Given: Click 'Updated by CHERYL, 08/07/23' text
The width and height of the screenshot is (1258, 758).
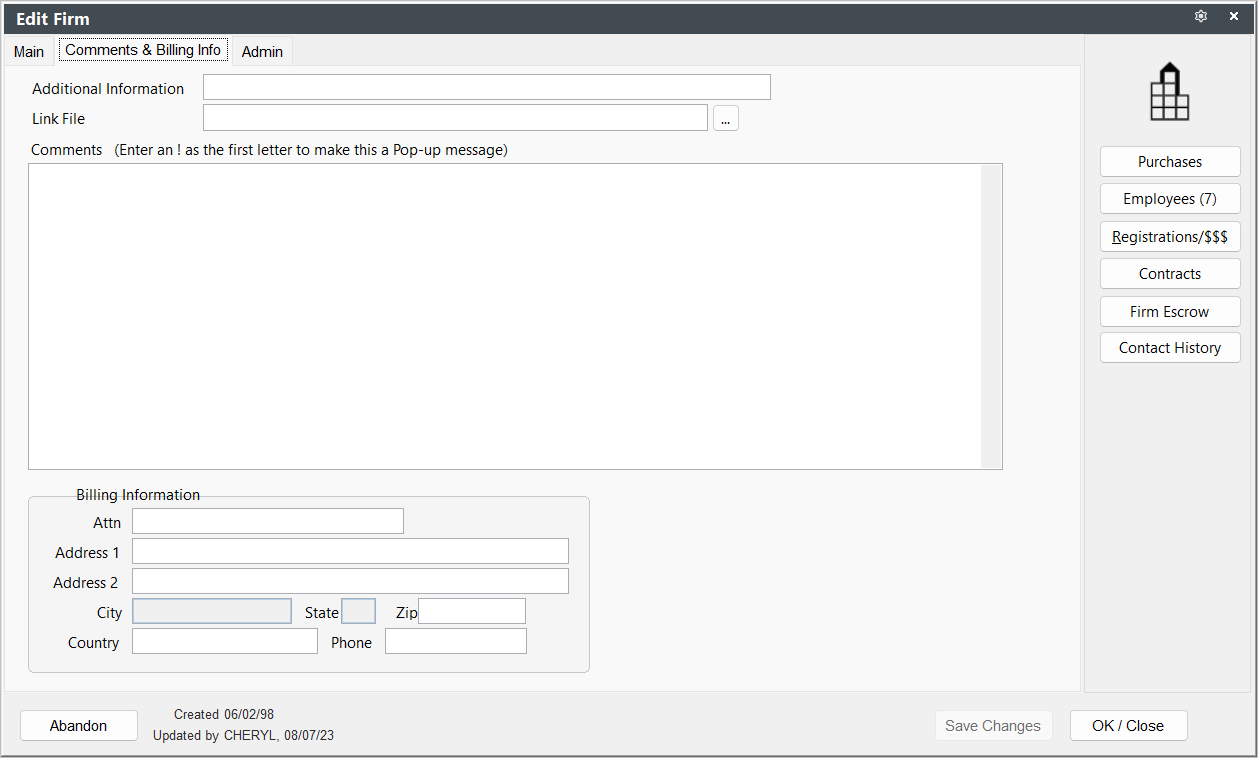Looking at the screenshot, I should pyautogui.click(x=244, y=736).
